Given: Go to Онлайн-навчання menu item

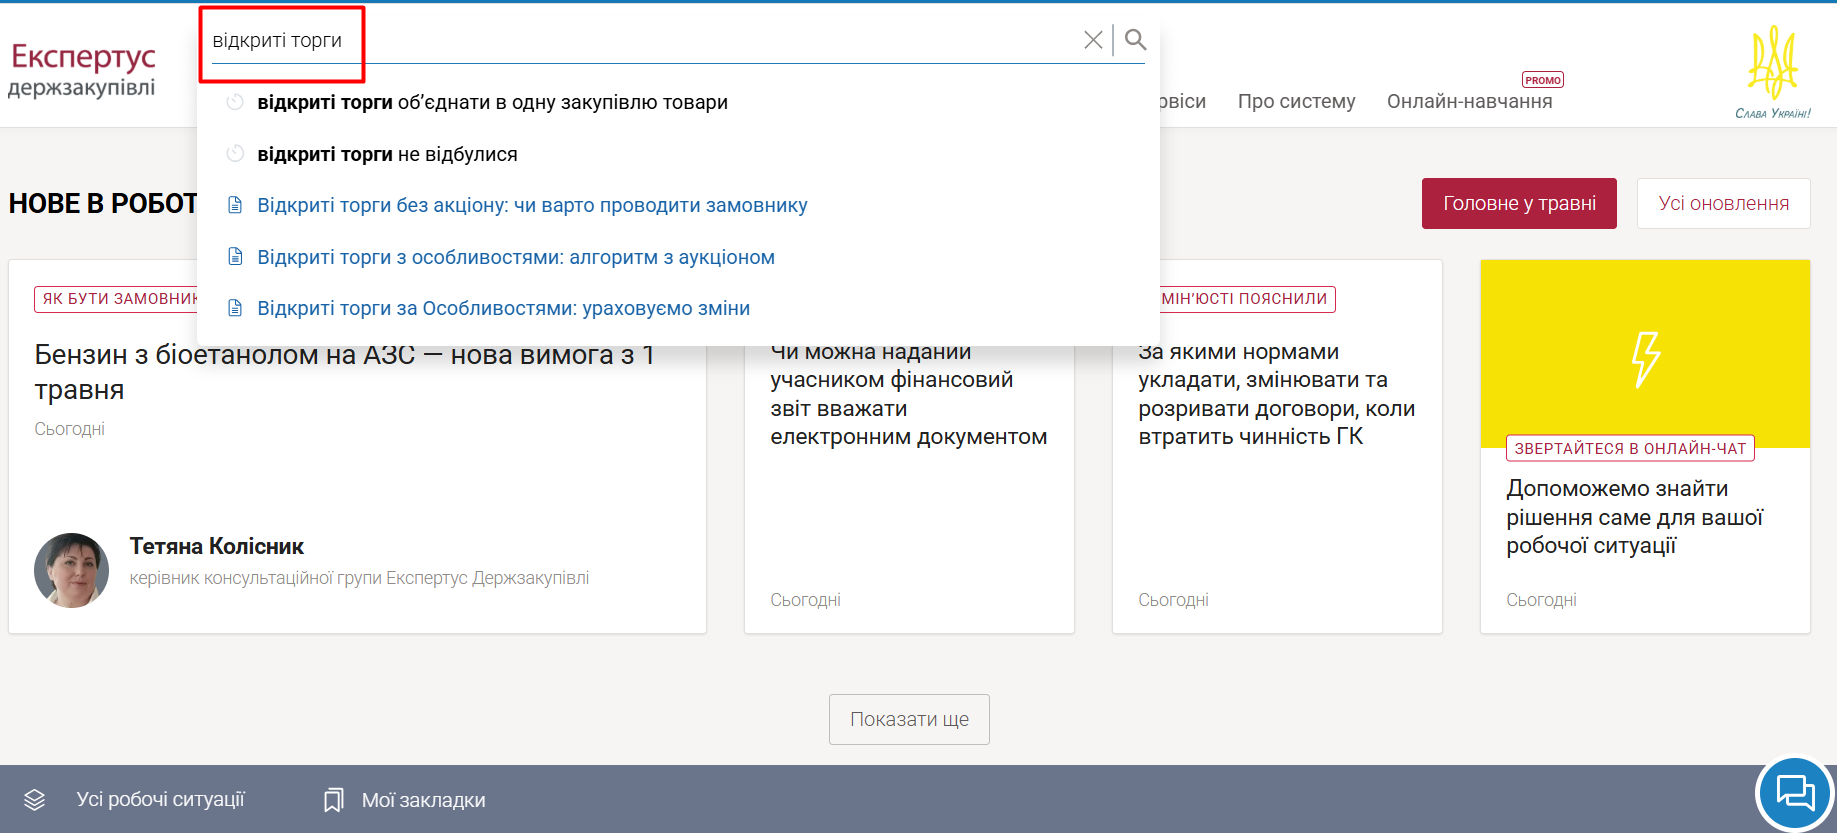Looking at the screenshot, I should click(x=1469, y=101).
